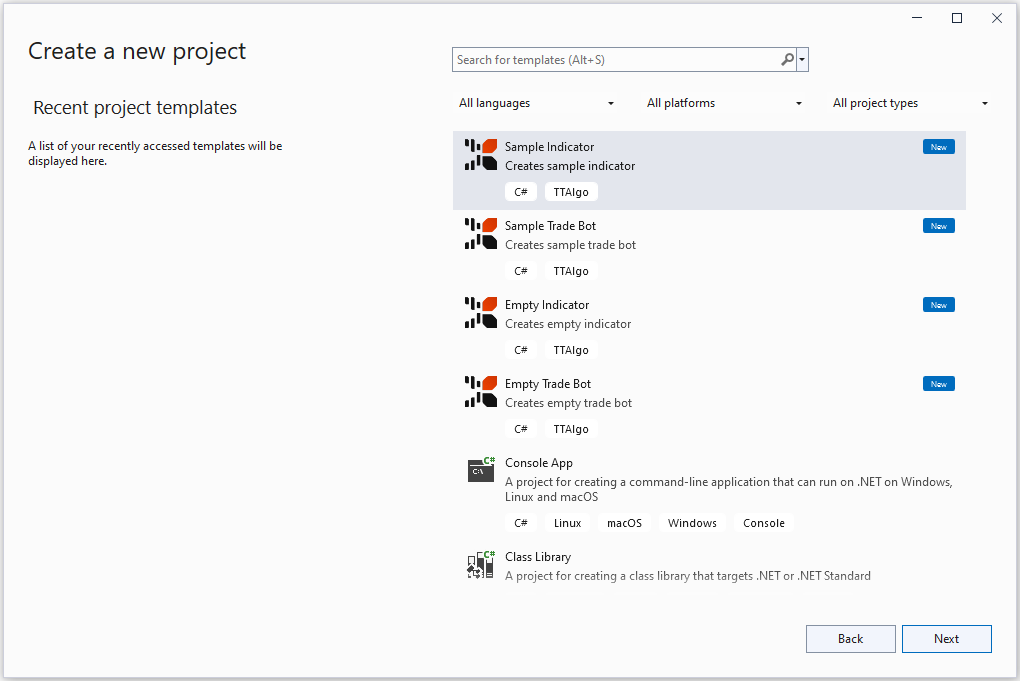Select the Empty Trade Bot template title
Viewport: 1020px width, 681px height.
pos(548,384)
